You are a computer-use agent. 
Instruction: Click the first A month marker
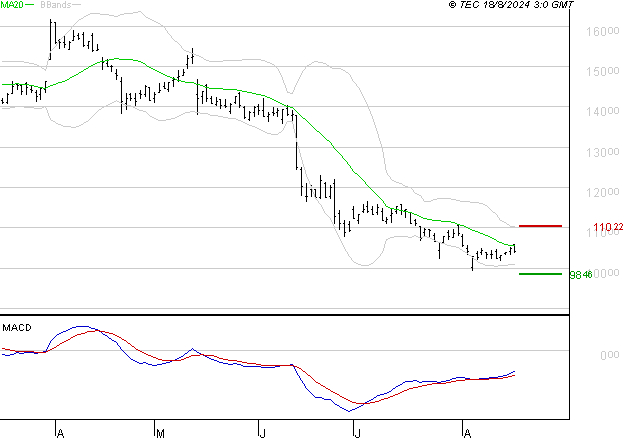click(60, 433)
